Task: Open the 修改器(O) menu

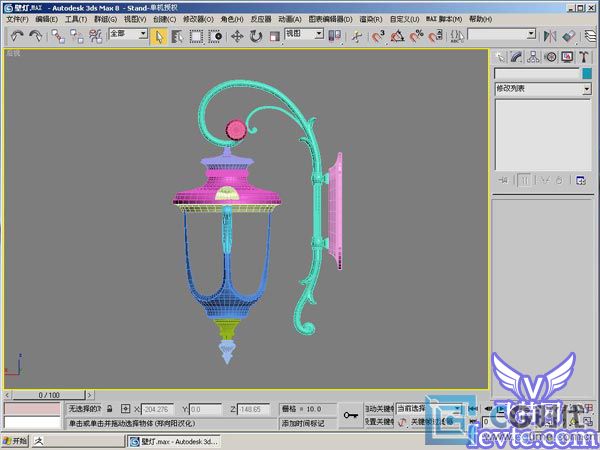Action: click(x=198, y=19)
